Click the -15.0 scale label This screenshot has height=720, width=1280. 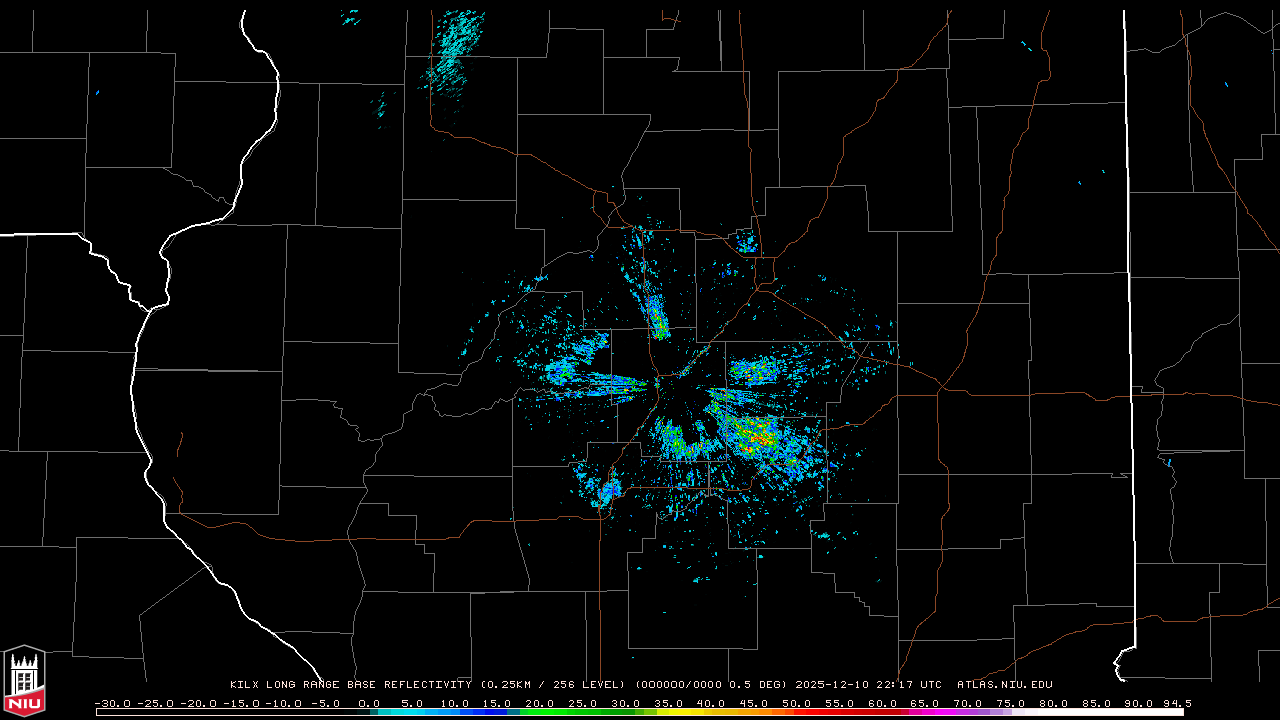[240, 703]
